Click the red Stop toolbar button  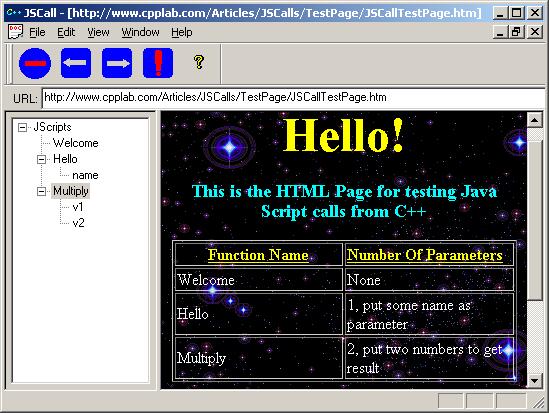pos(35,63)
